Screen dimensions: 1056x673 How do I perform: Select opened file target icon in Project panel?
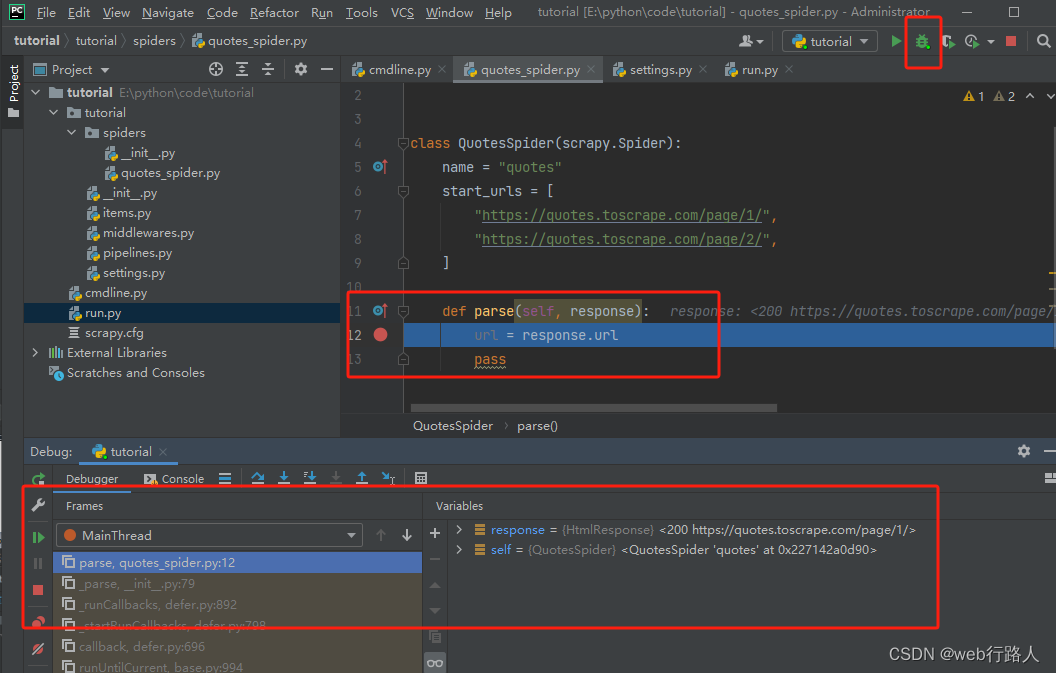[x=216, y=69]
